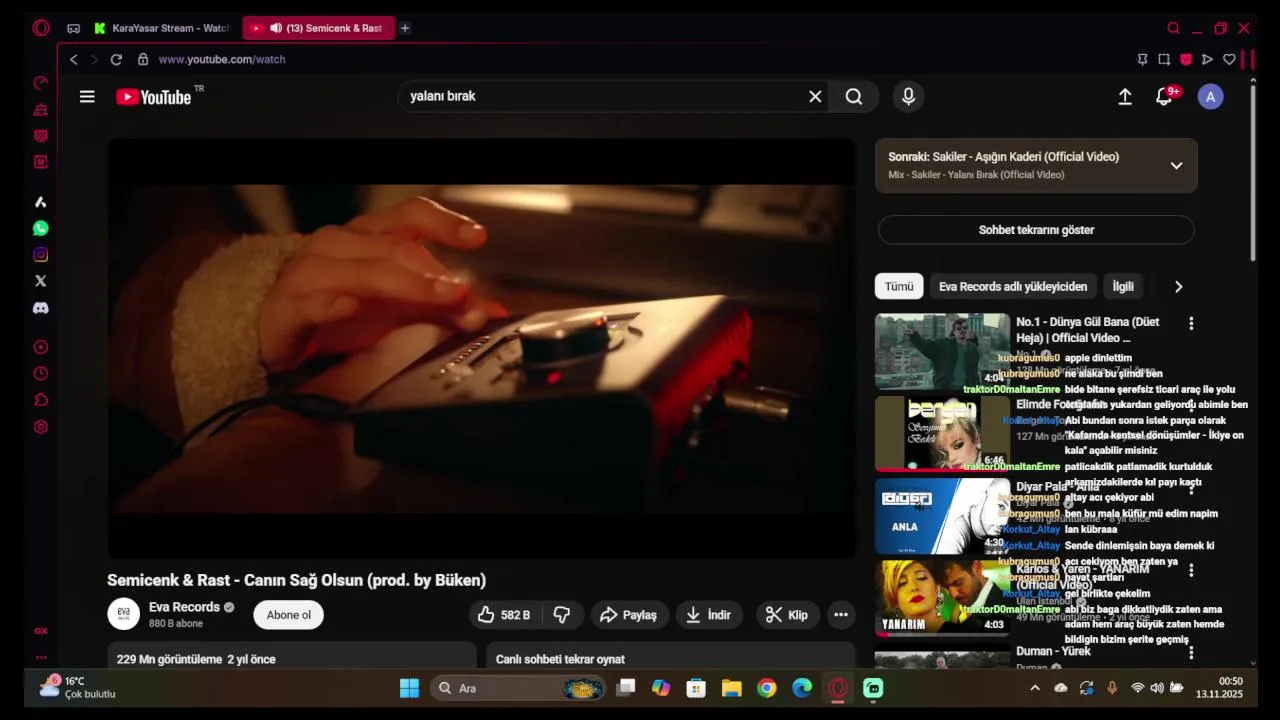The image size is (1280, 720).
Task: Select the Semicenk & Rast tab
Action: point(318,28)
